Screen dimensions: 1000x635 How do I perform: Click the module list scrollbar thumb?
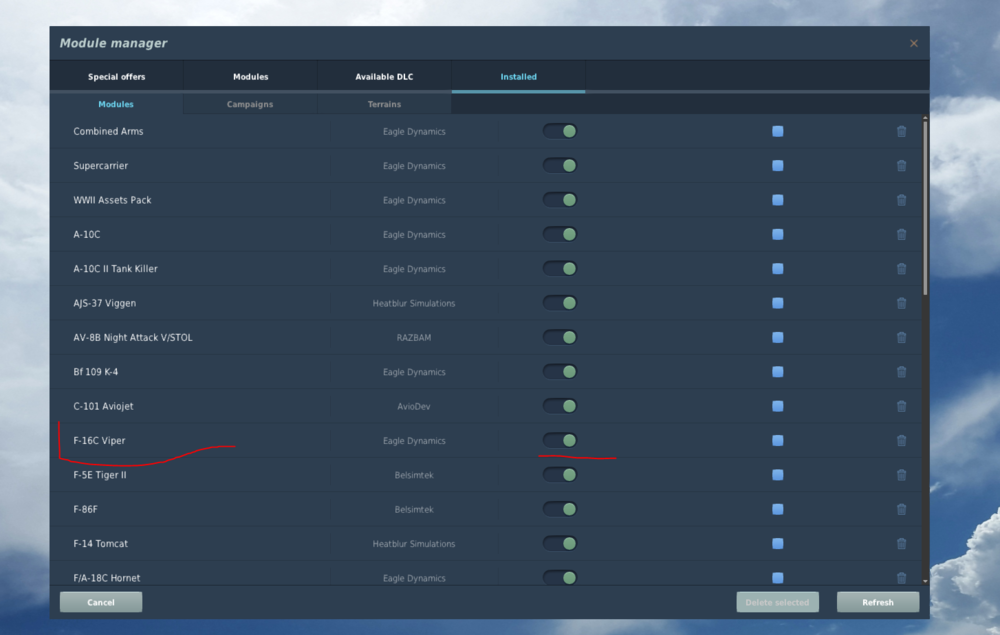[925, 208]
